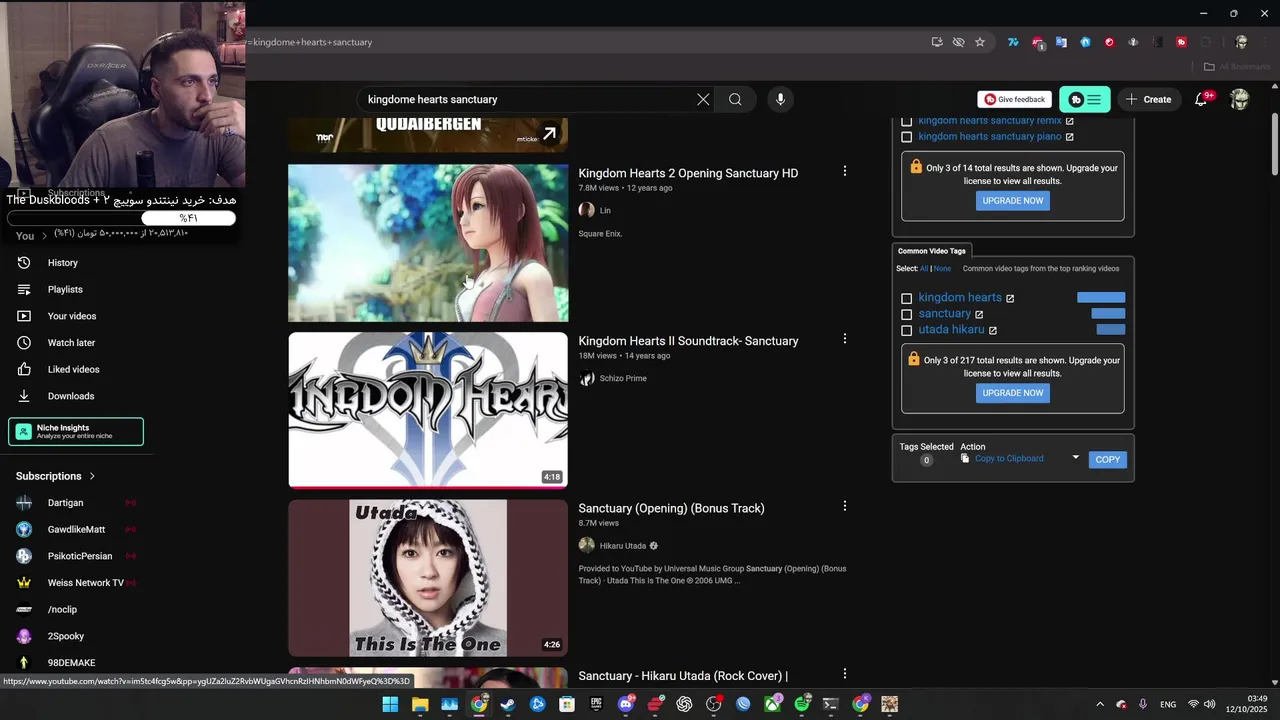
Task: Open the Lin channel link
Action: point(605,211)
